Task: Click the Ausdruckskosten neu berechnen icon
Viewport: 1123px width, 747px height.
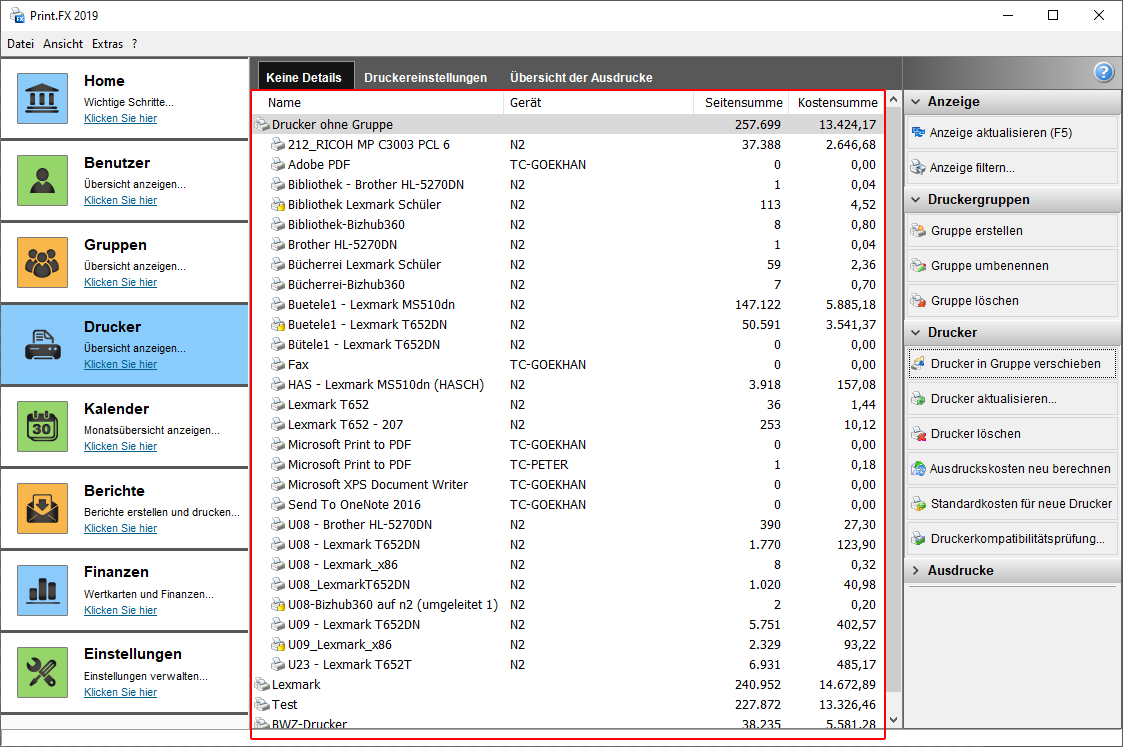Action: pos(918,469)
